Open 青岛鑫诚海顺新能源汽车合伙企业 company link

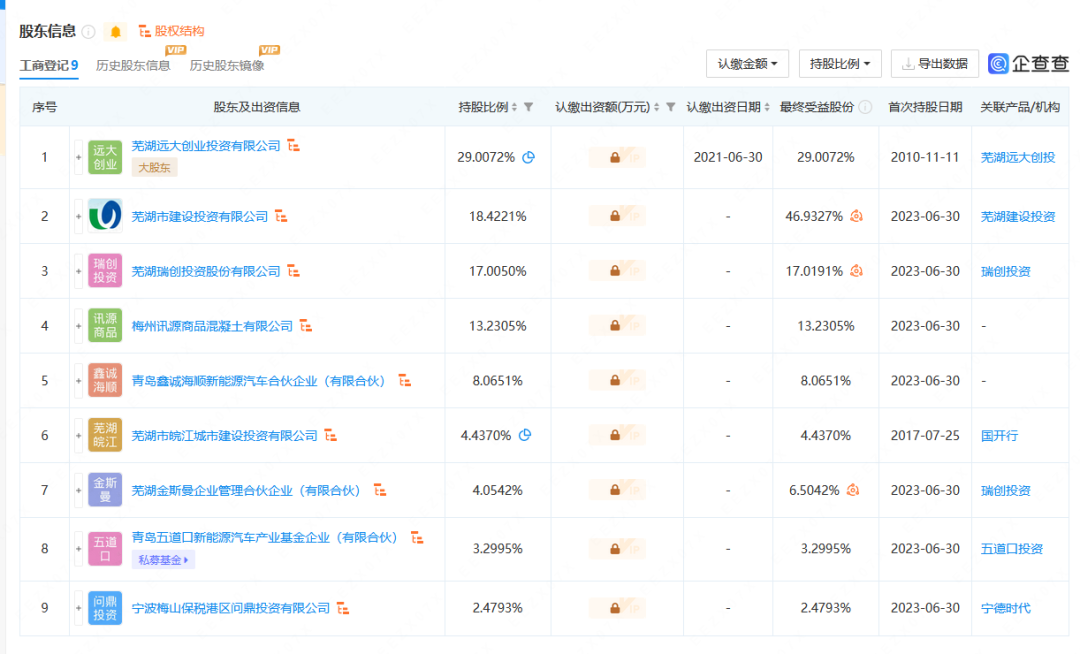pyautogui.click(x=259, y=381)
